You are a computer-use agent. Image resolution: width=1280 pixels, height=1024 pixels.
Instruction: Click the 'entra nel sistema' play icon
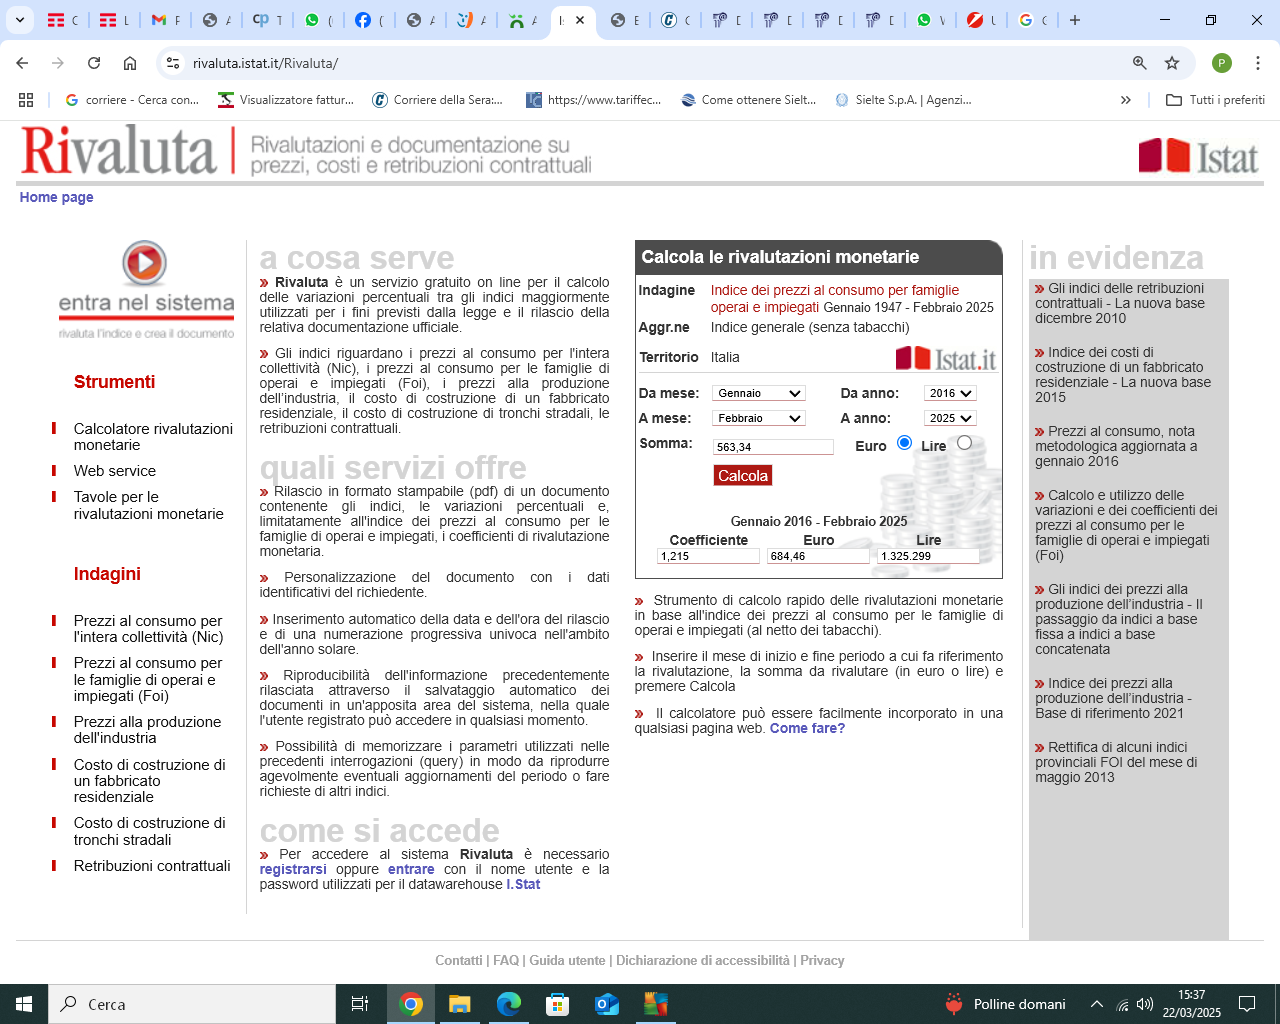(x=144, y=263)
